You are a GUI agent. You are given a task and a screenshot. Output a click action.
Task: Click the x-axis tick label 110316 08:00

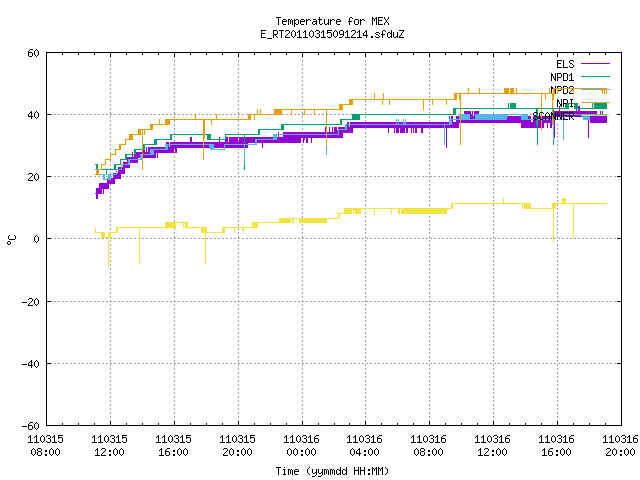pos(428,446)
